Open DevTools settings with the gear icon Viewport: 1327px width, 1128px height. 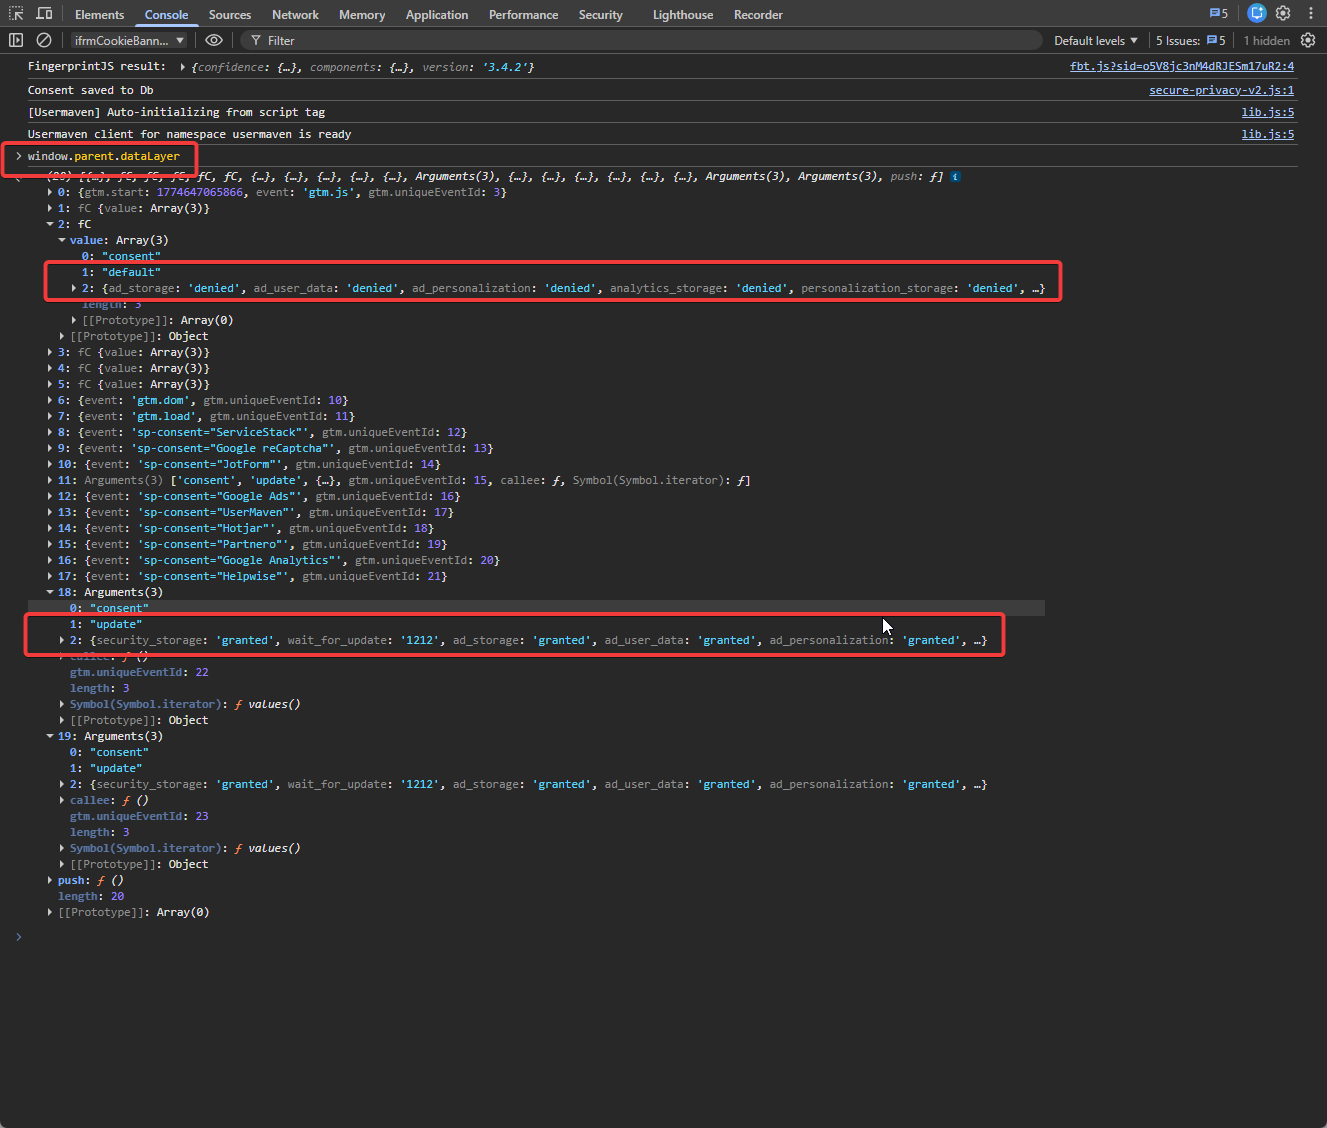(x=1283, y=14)
